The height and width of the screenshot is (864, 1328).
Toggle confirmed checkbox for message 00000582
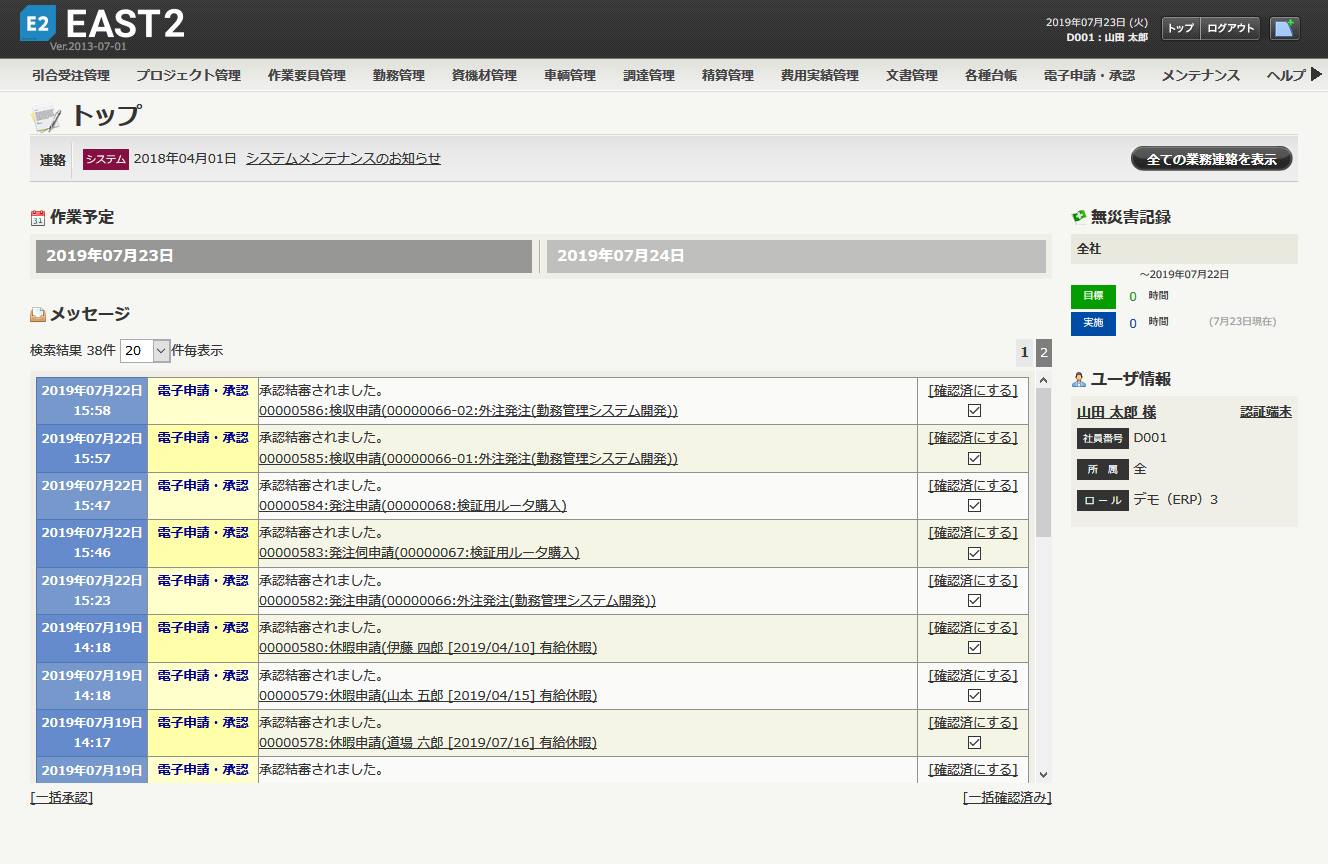(974, 600)
